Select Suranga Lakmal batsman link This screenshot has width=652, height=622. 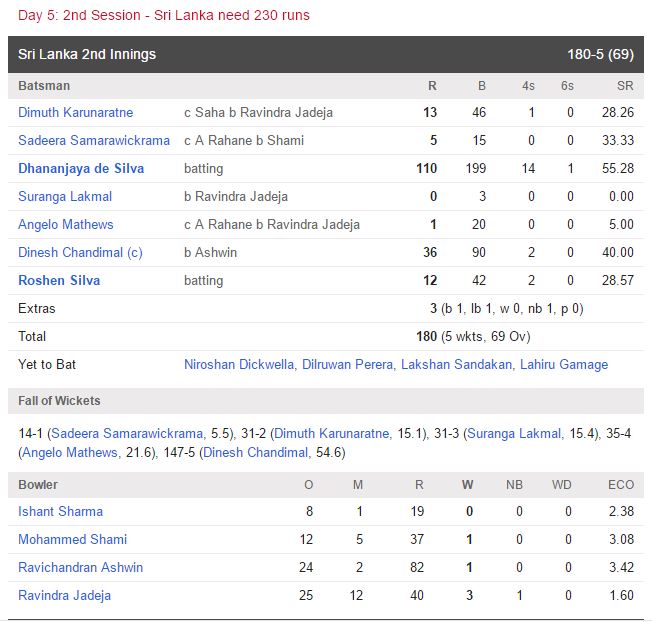click(x=65, y=197)
